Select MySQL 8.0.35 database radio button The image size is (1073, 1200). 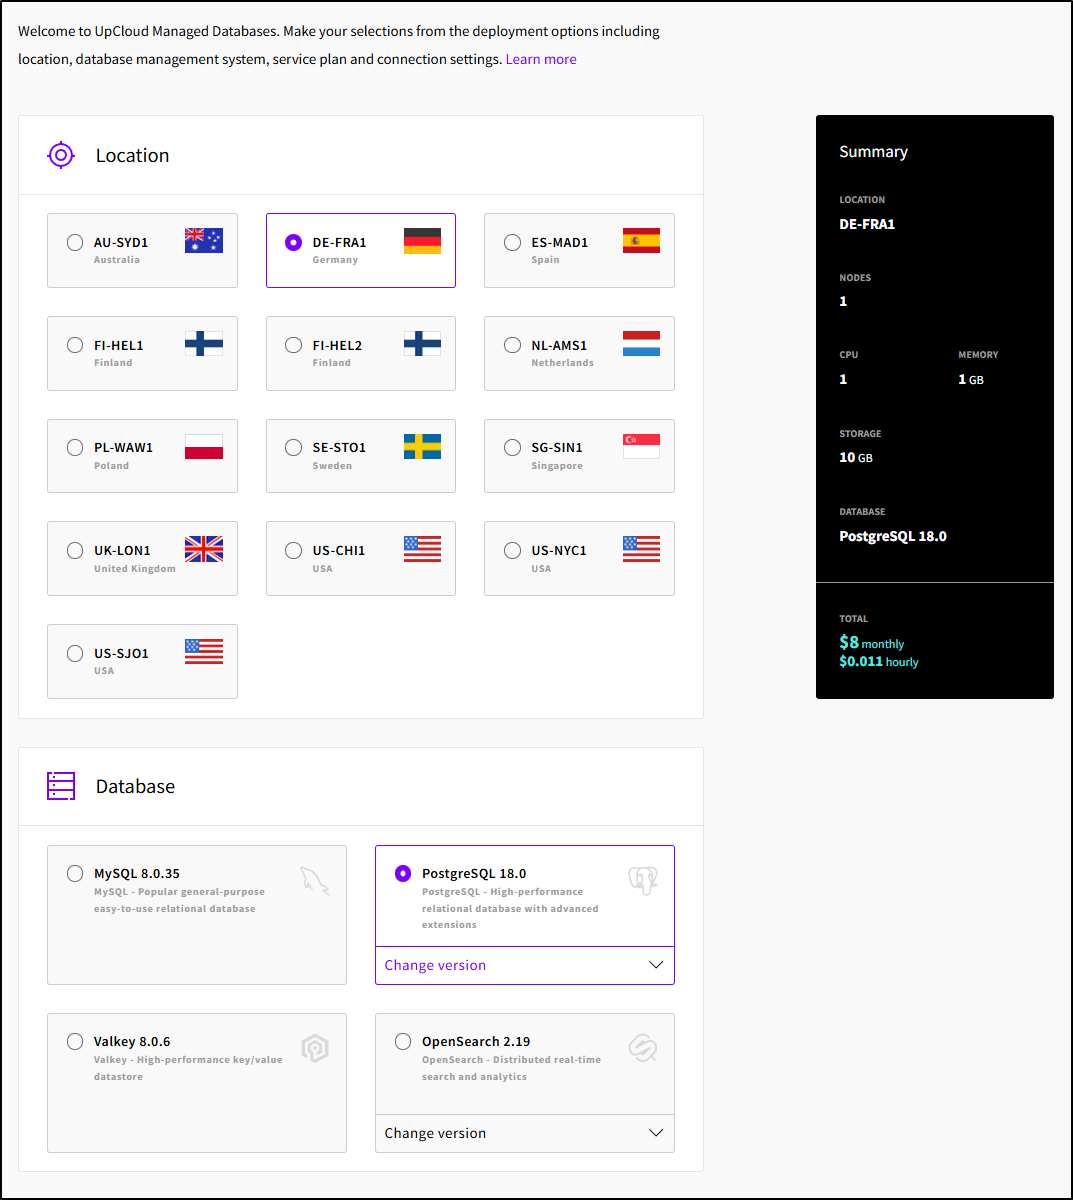pos(75,873)
